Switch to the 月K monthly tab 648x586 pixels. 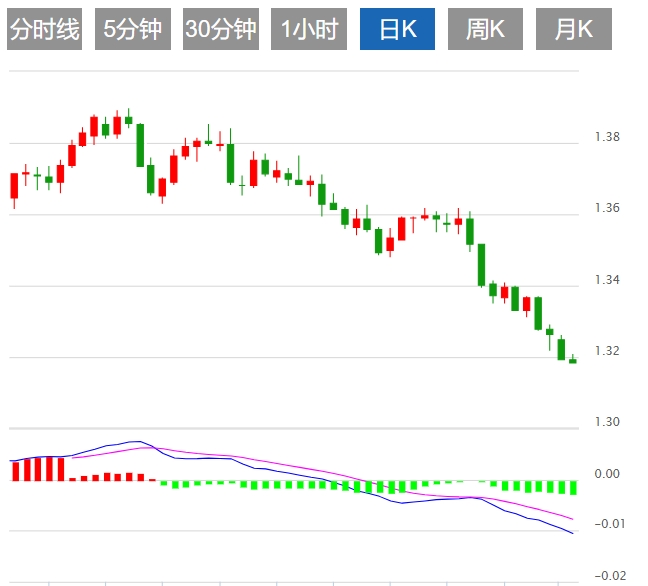coord(574,29)
